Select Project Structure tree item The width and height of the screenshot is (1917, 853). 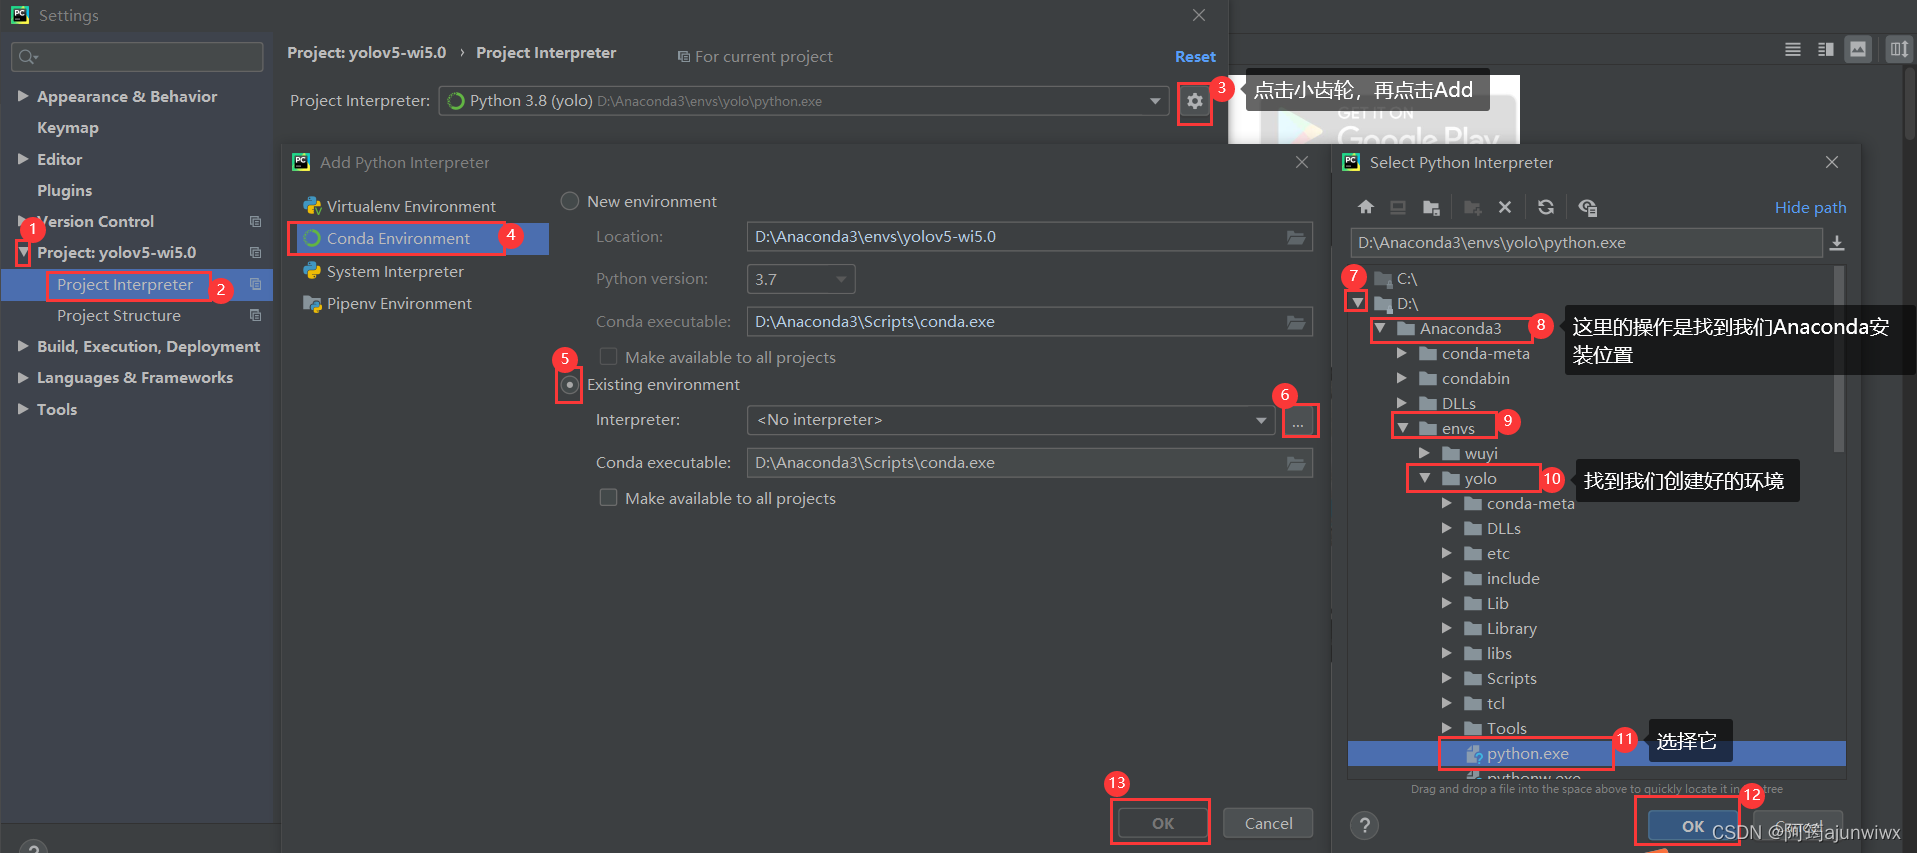coord(119,316)
